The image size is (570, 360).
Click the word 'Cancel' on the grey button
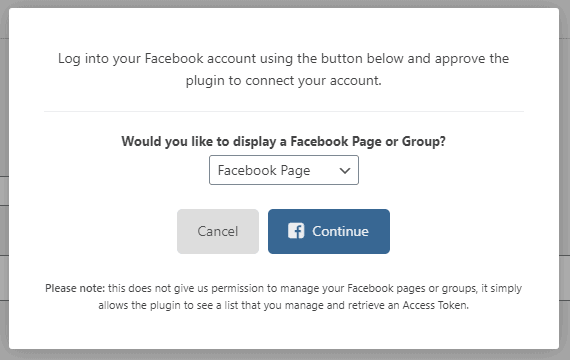pyautogui.click(x=218, y=231)
